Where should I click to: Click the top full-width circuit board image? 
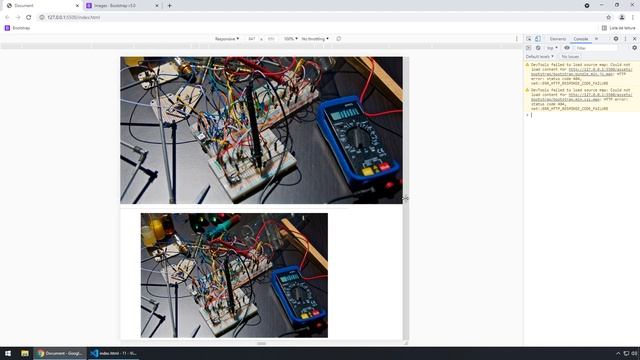[x=261, y=130]
